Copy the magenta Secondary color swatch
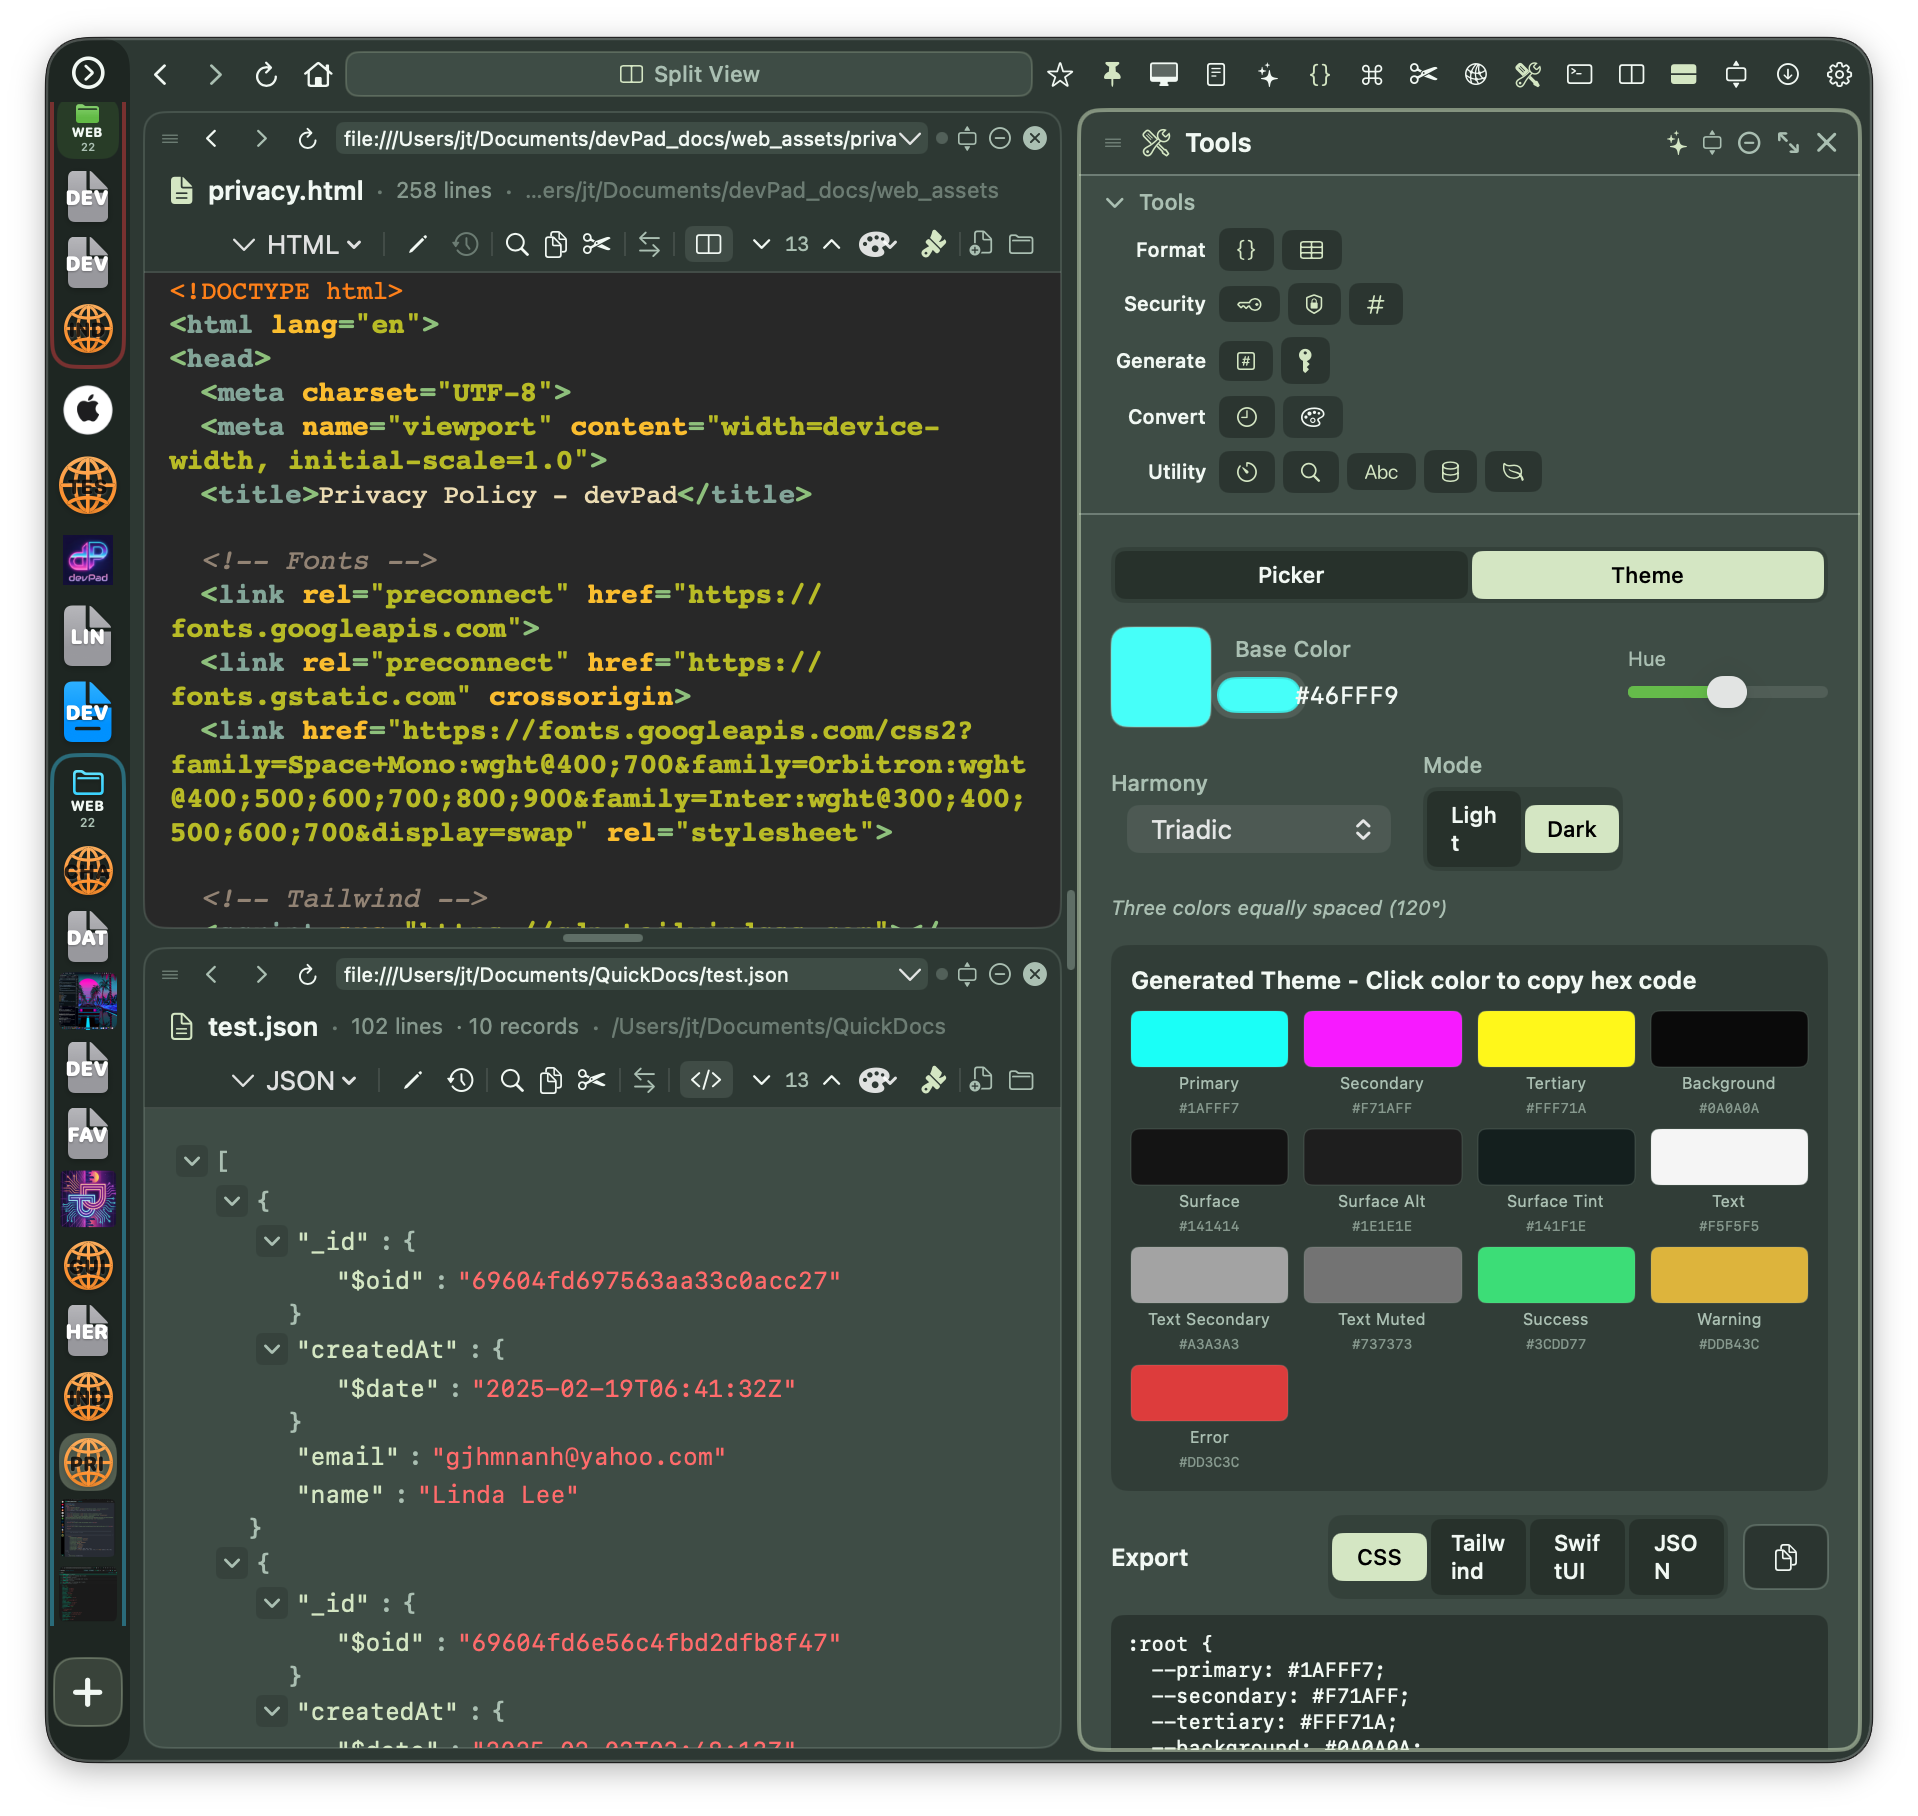This screenshot has width=1918, height=1816. tap(1382, 1038)
